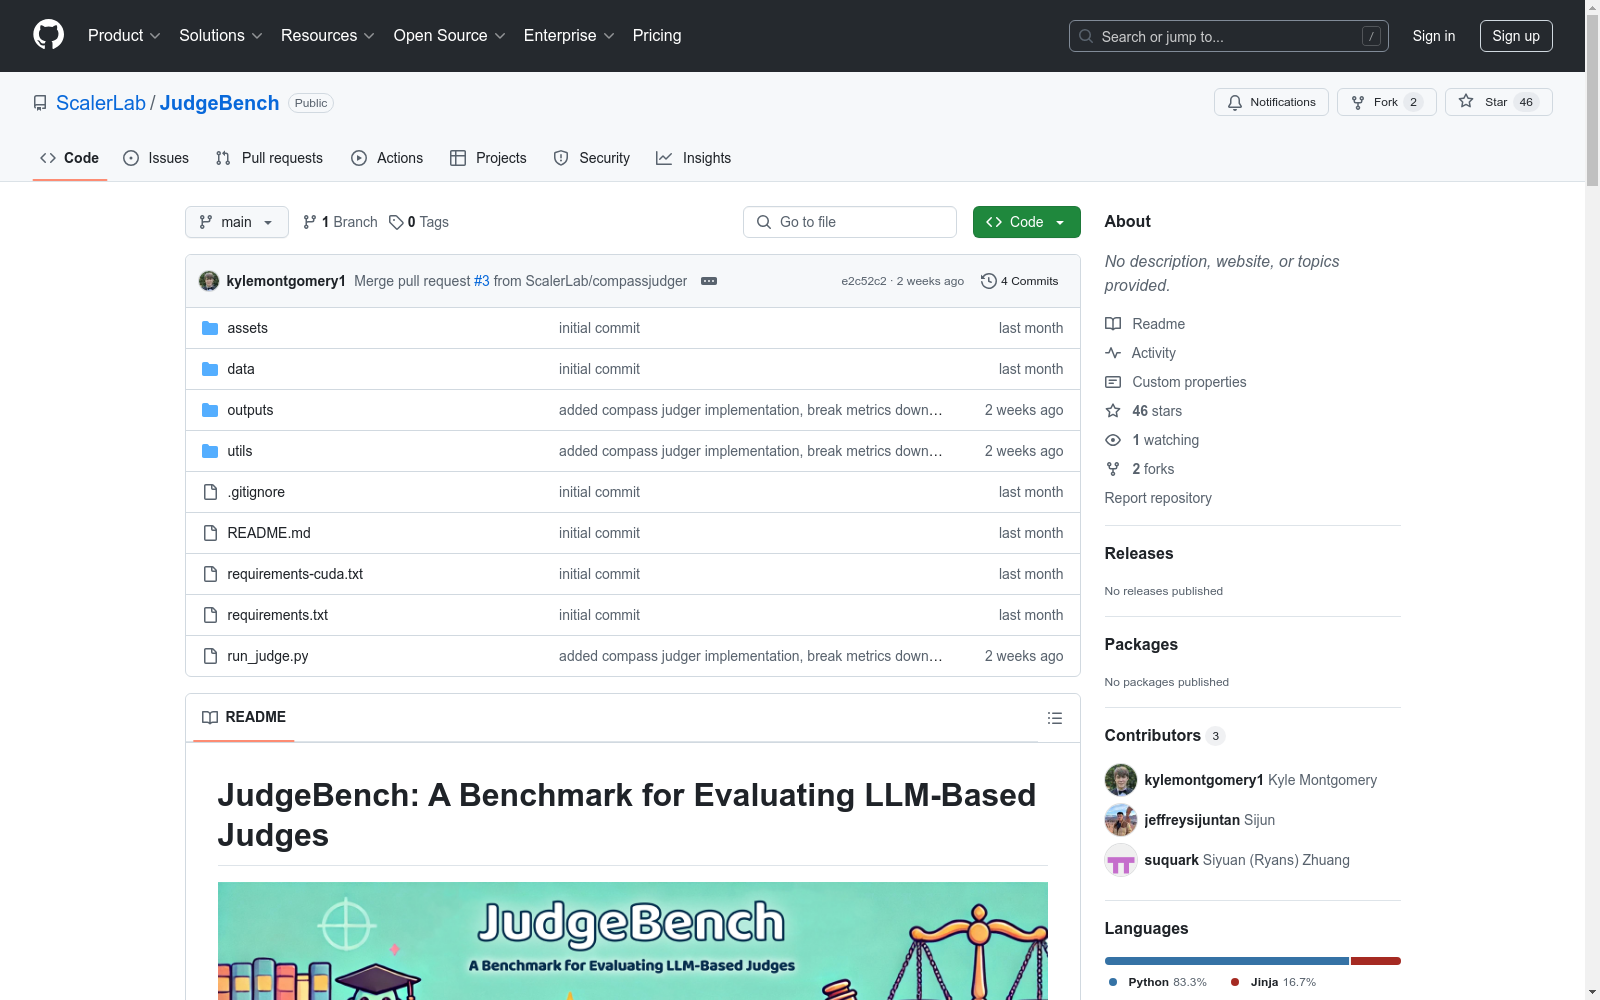Click the Sign up button
Screen dimensions: 1600x1000
coord(1516,36)
